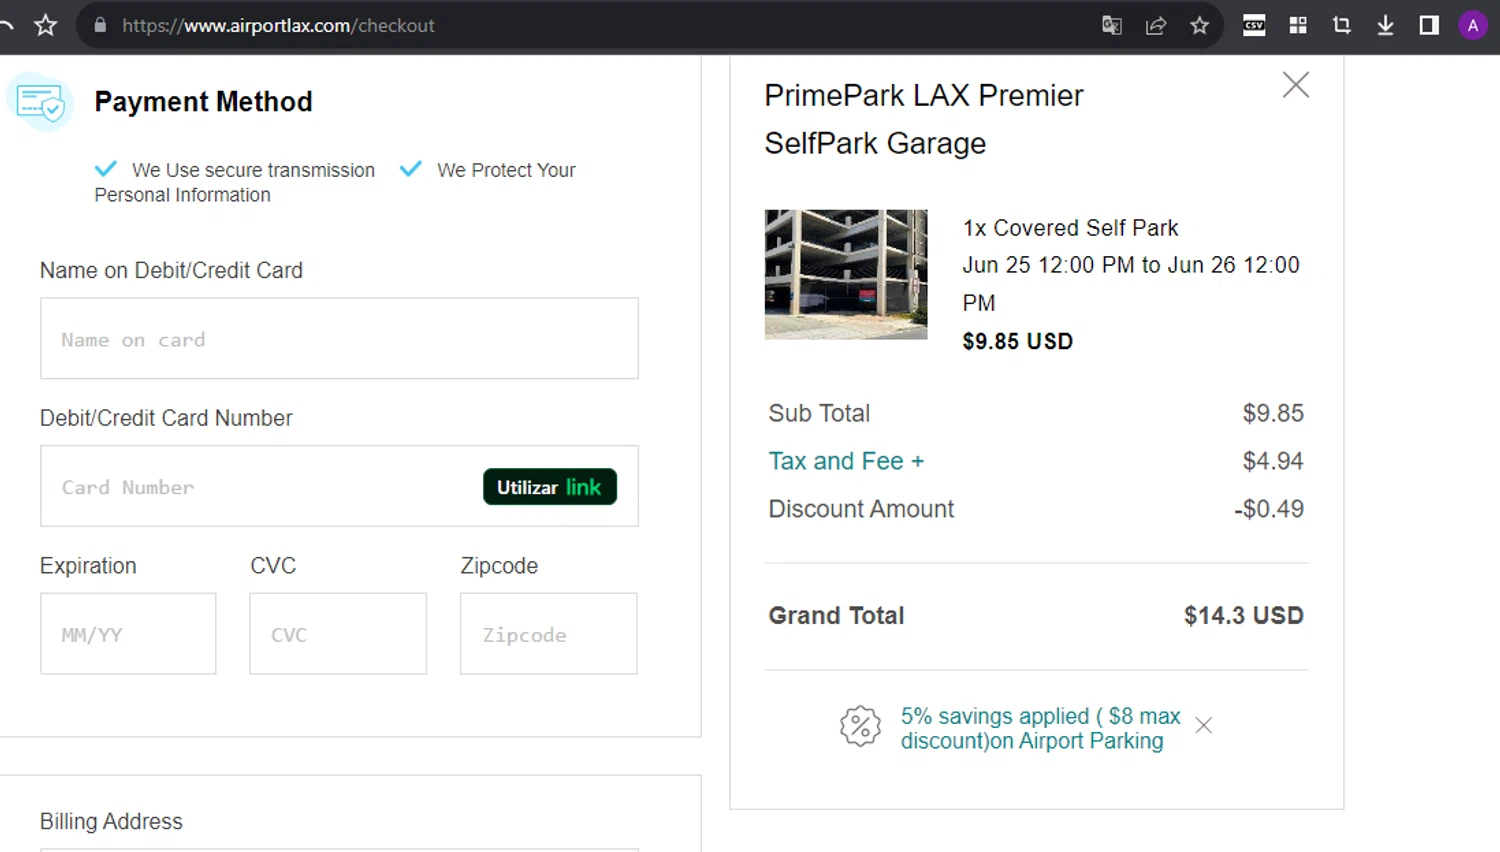The image size is (1500, 852).
Task: Open the purple profile avatar
Action: coord(1473,26)
